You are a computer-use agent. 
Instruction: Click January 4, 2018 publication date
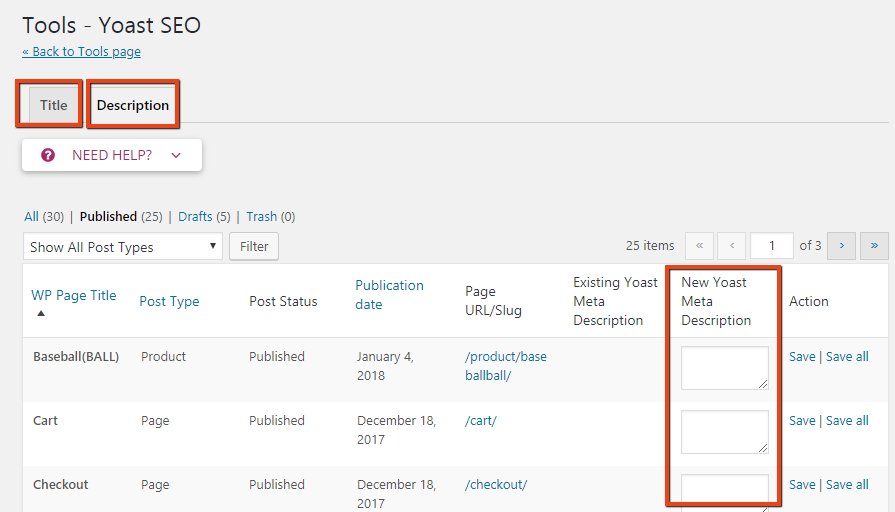pyautogui.click(x=385, y=366)
